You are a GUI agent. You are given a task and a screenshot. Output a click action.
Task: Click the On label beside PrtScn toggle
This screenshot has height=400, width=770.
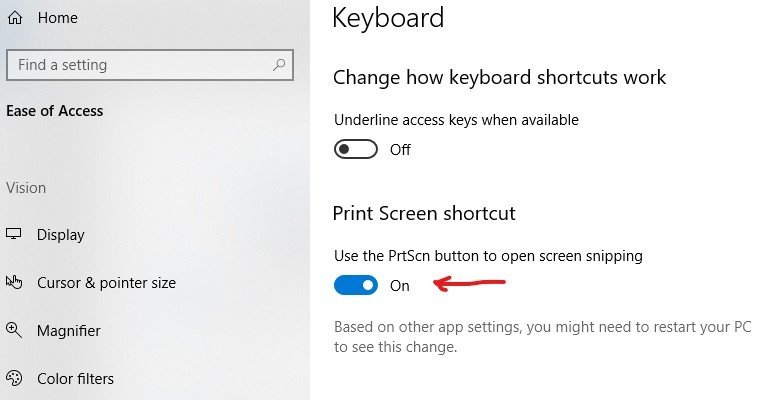coord(400,286)
